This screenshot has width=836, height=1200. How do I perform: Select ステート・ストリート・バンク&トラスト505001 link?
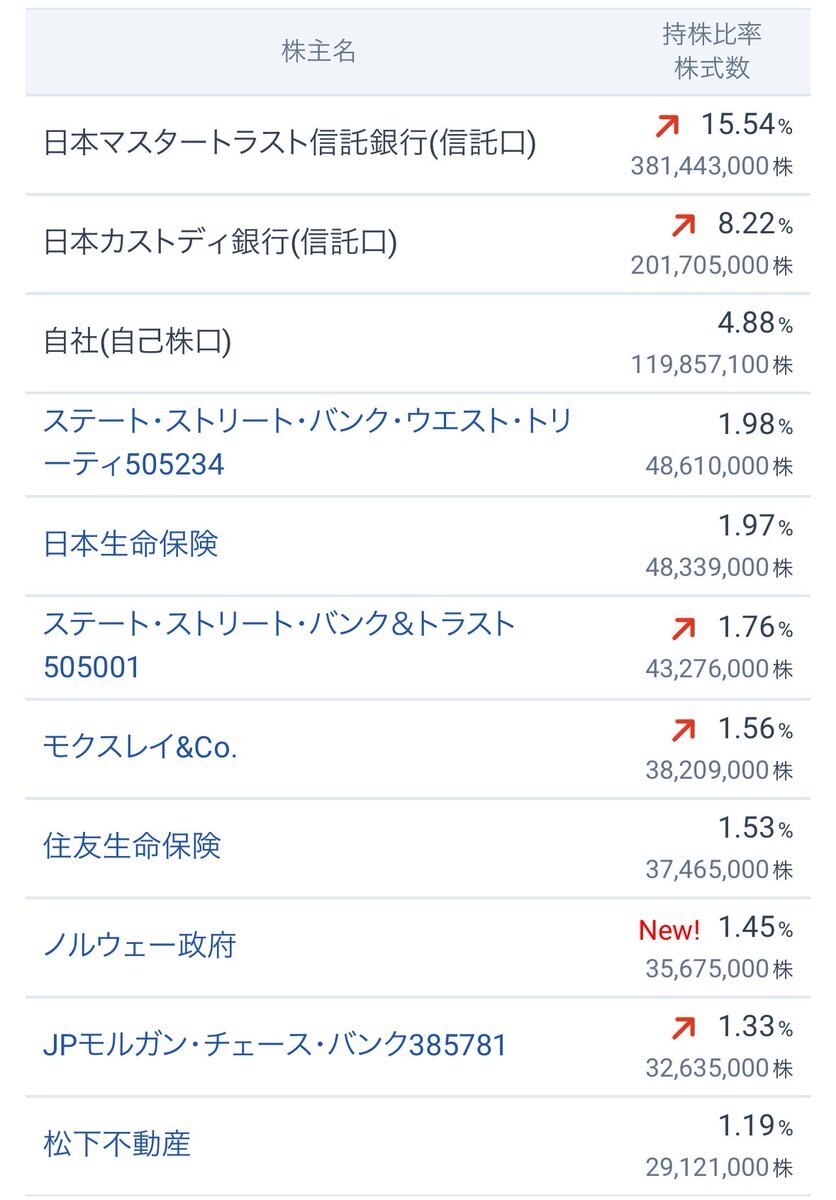tap(280, 646)
